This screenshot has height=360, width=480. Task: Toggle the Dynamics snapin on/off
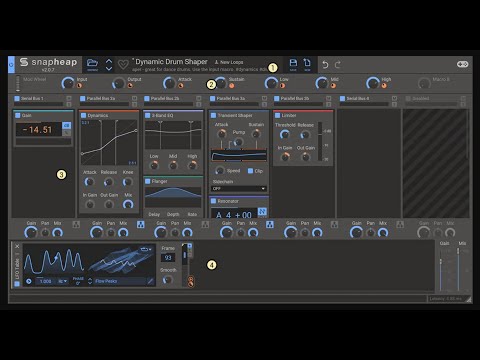pyautogui.click(x=84, y=115)
